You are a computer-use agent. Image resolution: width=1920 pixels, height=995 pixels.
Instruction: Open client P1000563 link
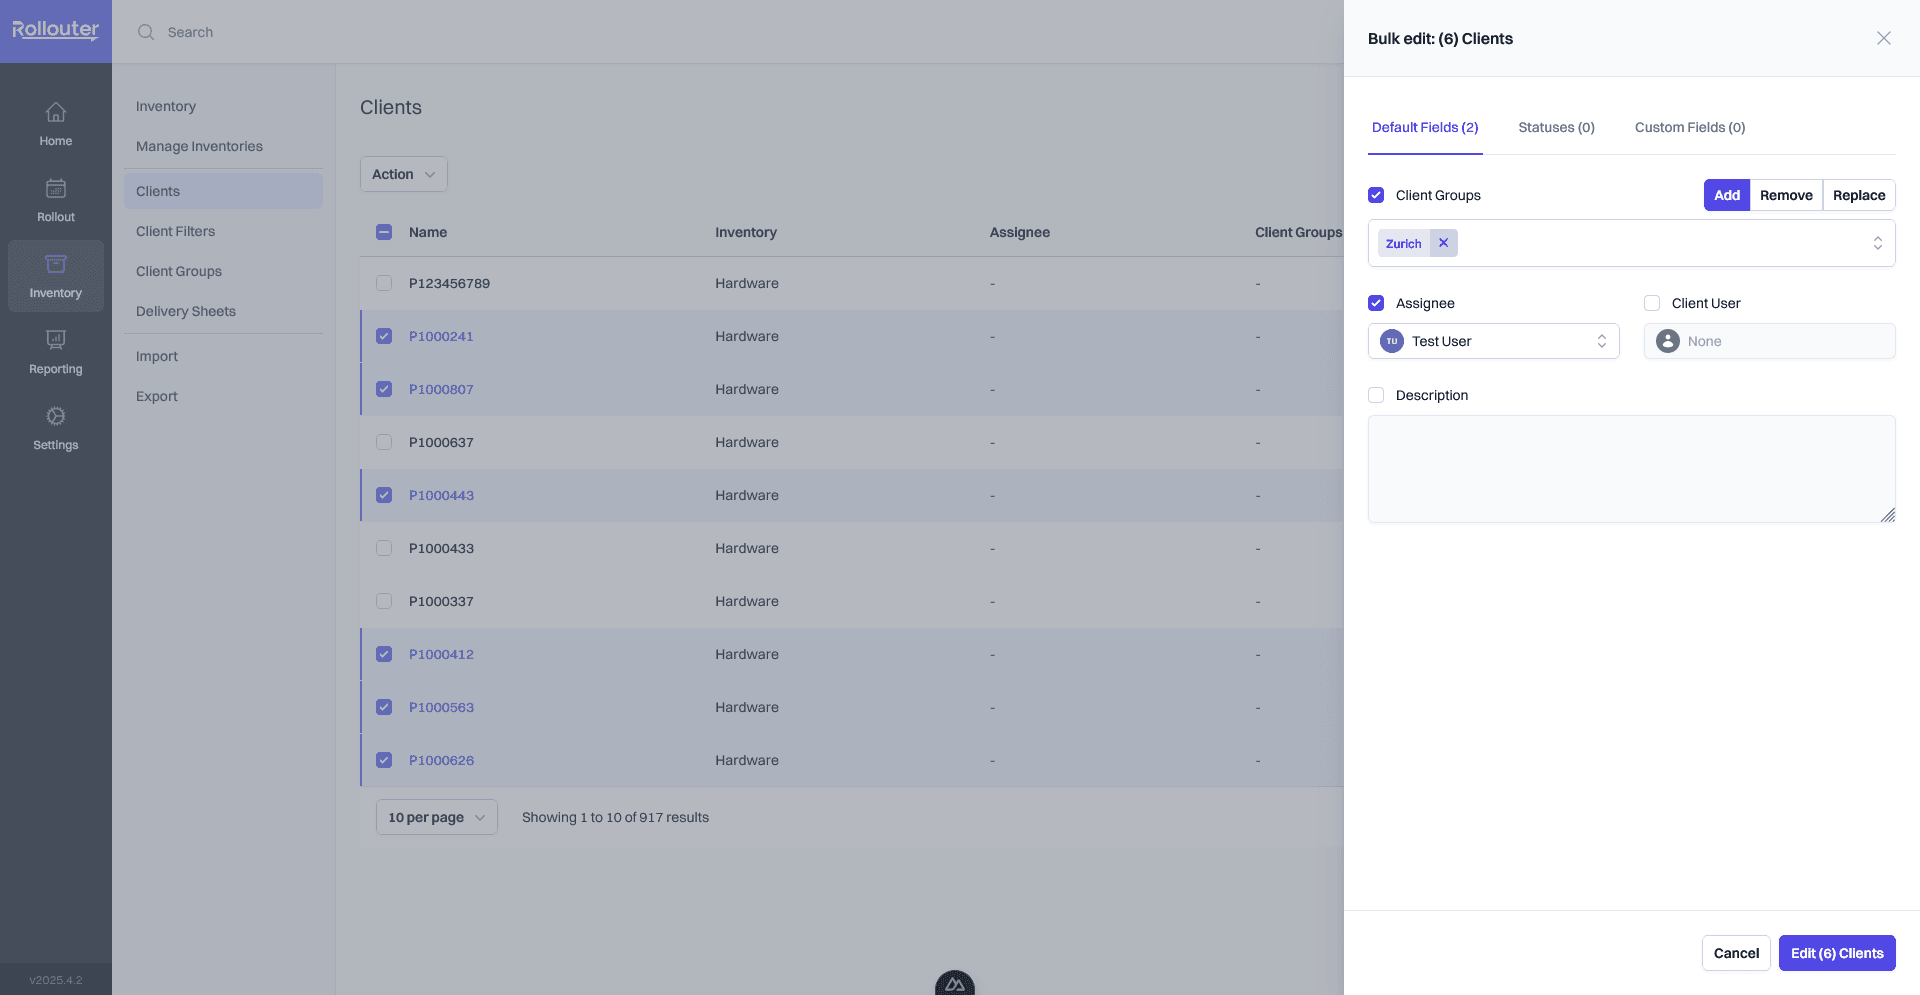click(441, 707)
